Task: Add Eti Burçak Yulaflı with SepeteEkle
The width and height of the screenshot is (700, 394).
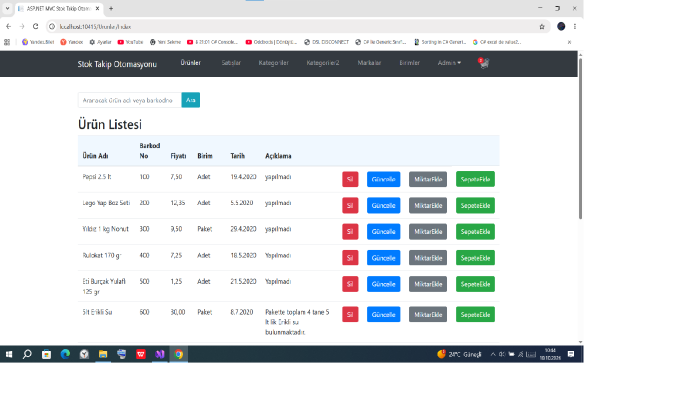Action: click(475, 284)
